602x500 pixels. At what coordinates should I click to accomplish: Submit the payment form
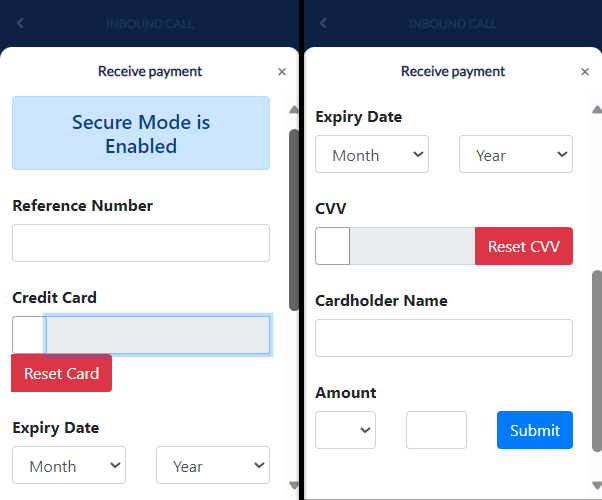coord(535,430)
